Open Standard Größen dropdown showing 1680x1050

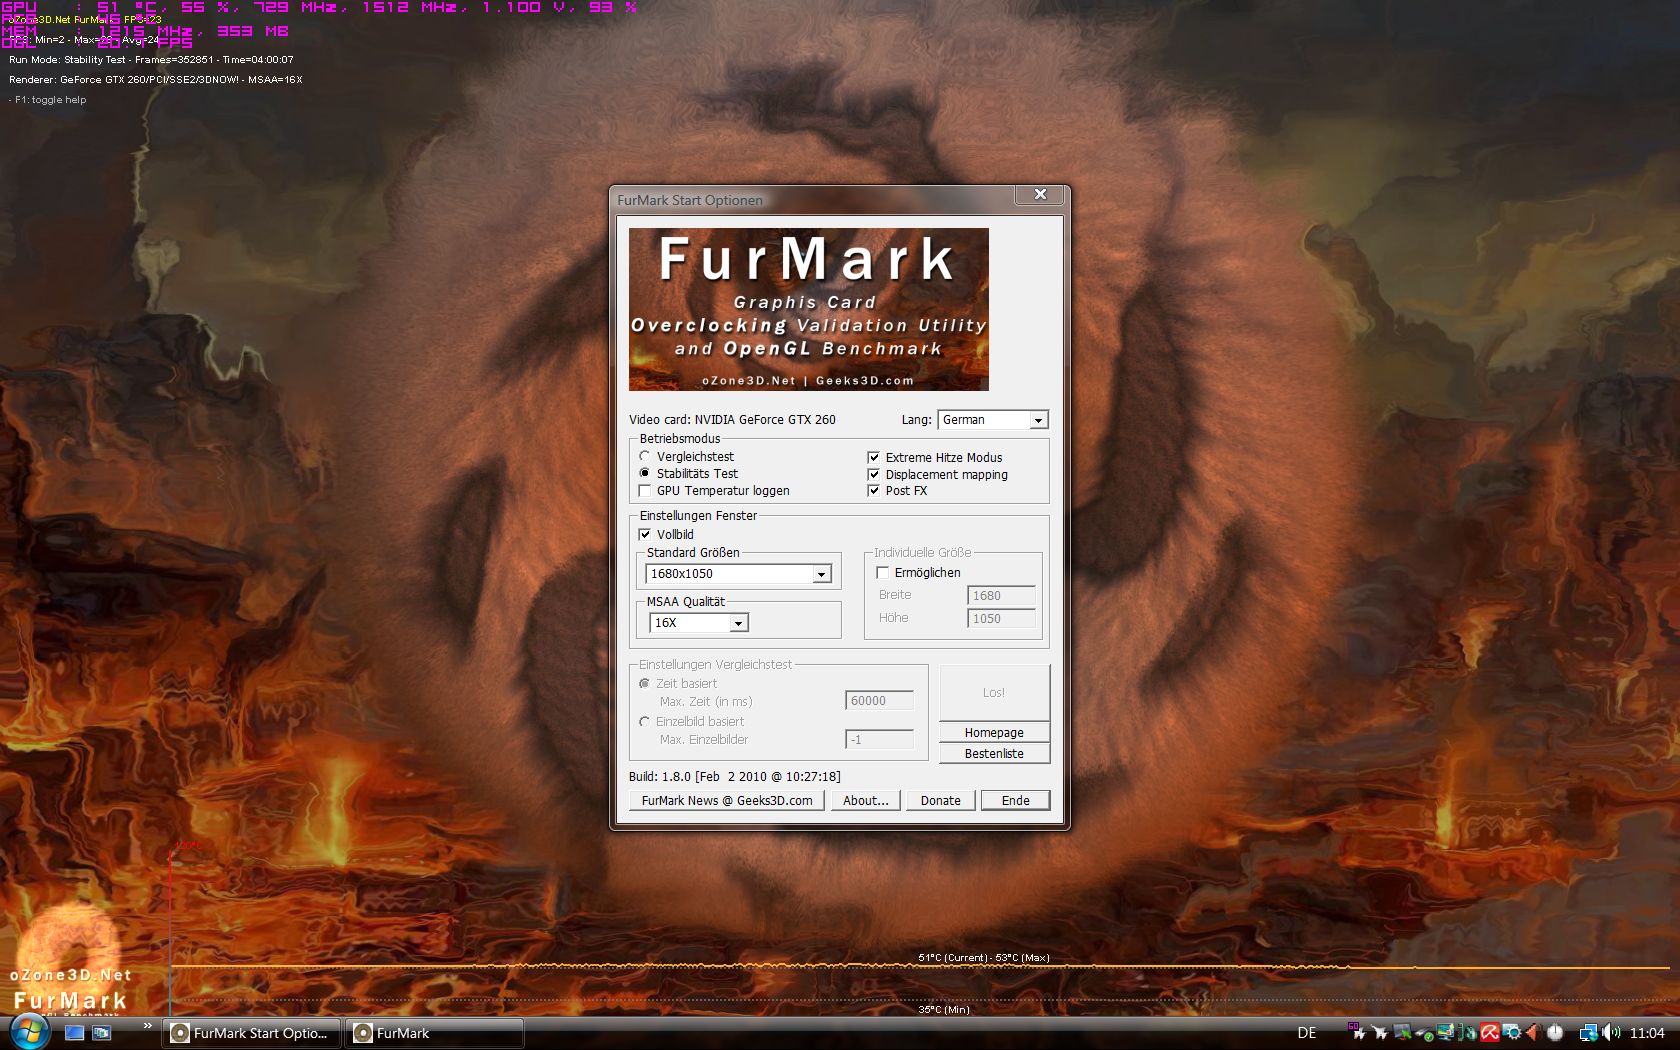pos(738,574)
